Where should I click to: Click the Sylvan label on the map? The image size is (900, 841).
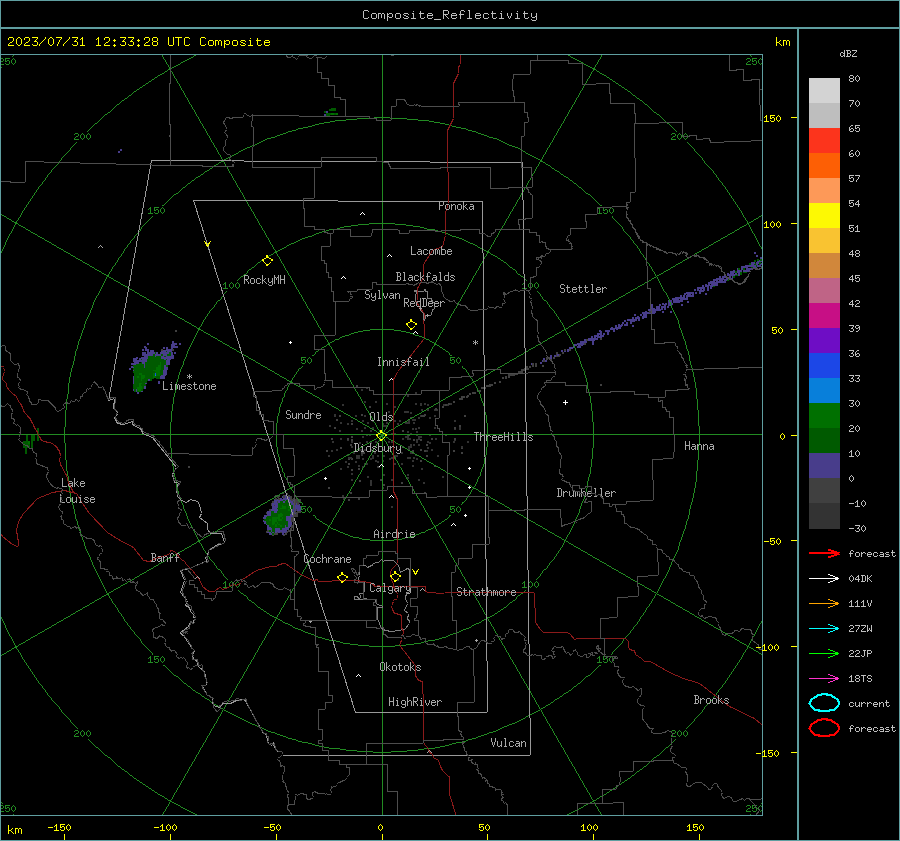pos(382,295)
